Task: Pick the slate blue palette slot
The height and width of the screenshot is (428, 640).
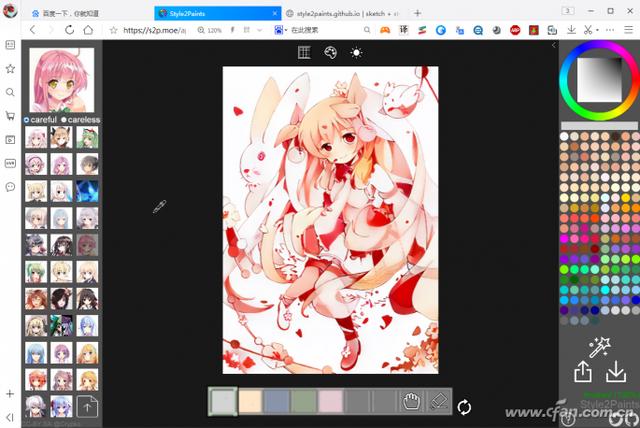Action: tap(277, 401)
